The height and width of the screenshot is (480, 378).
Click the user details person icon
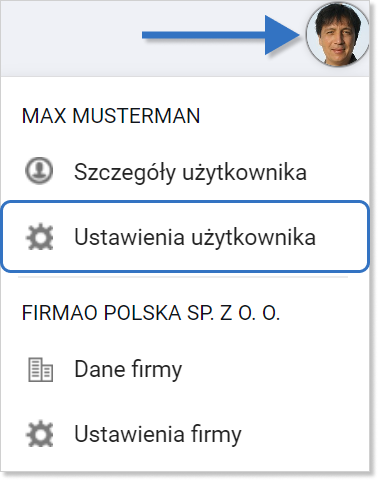(x=39, y=171)
